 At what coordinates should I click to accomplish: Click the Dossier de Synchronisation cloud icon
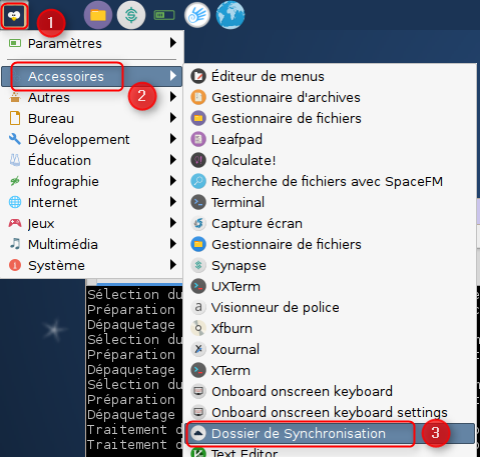tap(198, 433)
